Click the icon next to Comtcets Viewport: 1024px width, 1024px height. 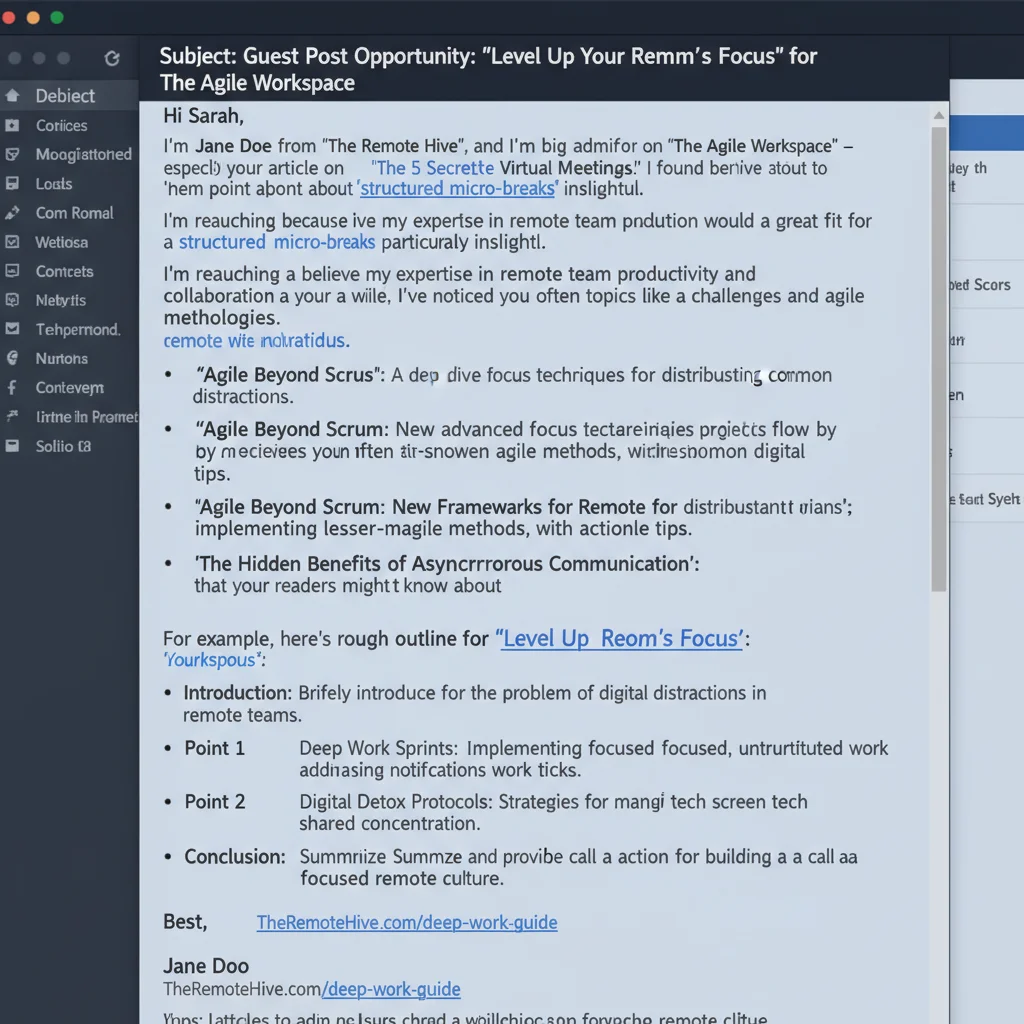12,270
